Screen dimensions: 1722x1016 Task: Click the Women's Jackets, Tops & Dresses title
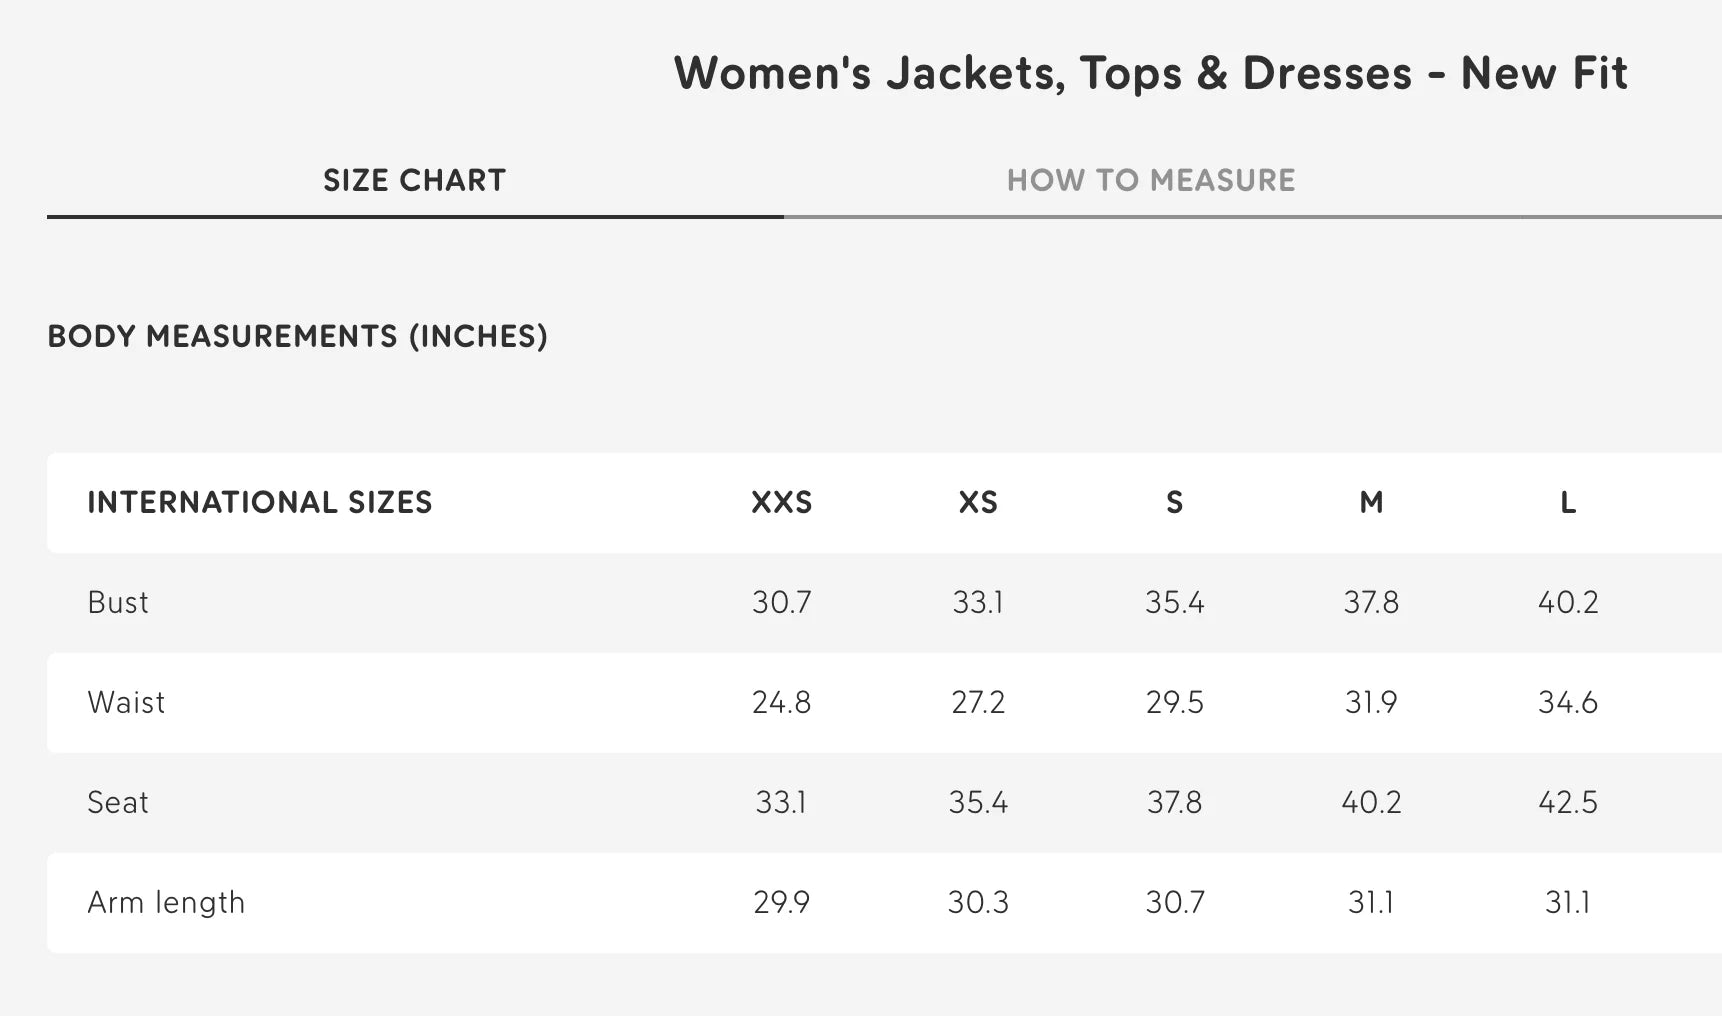[1151, 73]
